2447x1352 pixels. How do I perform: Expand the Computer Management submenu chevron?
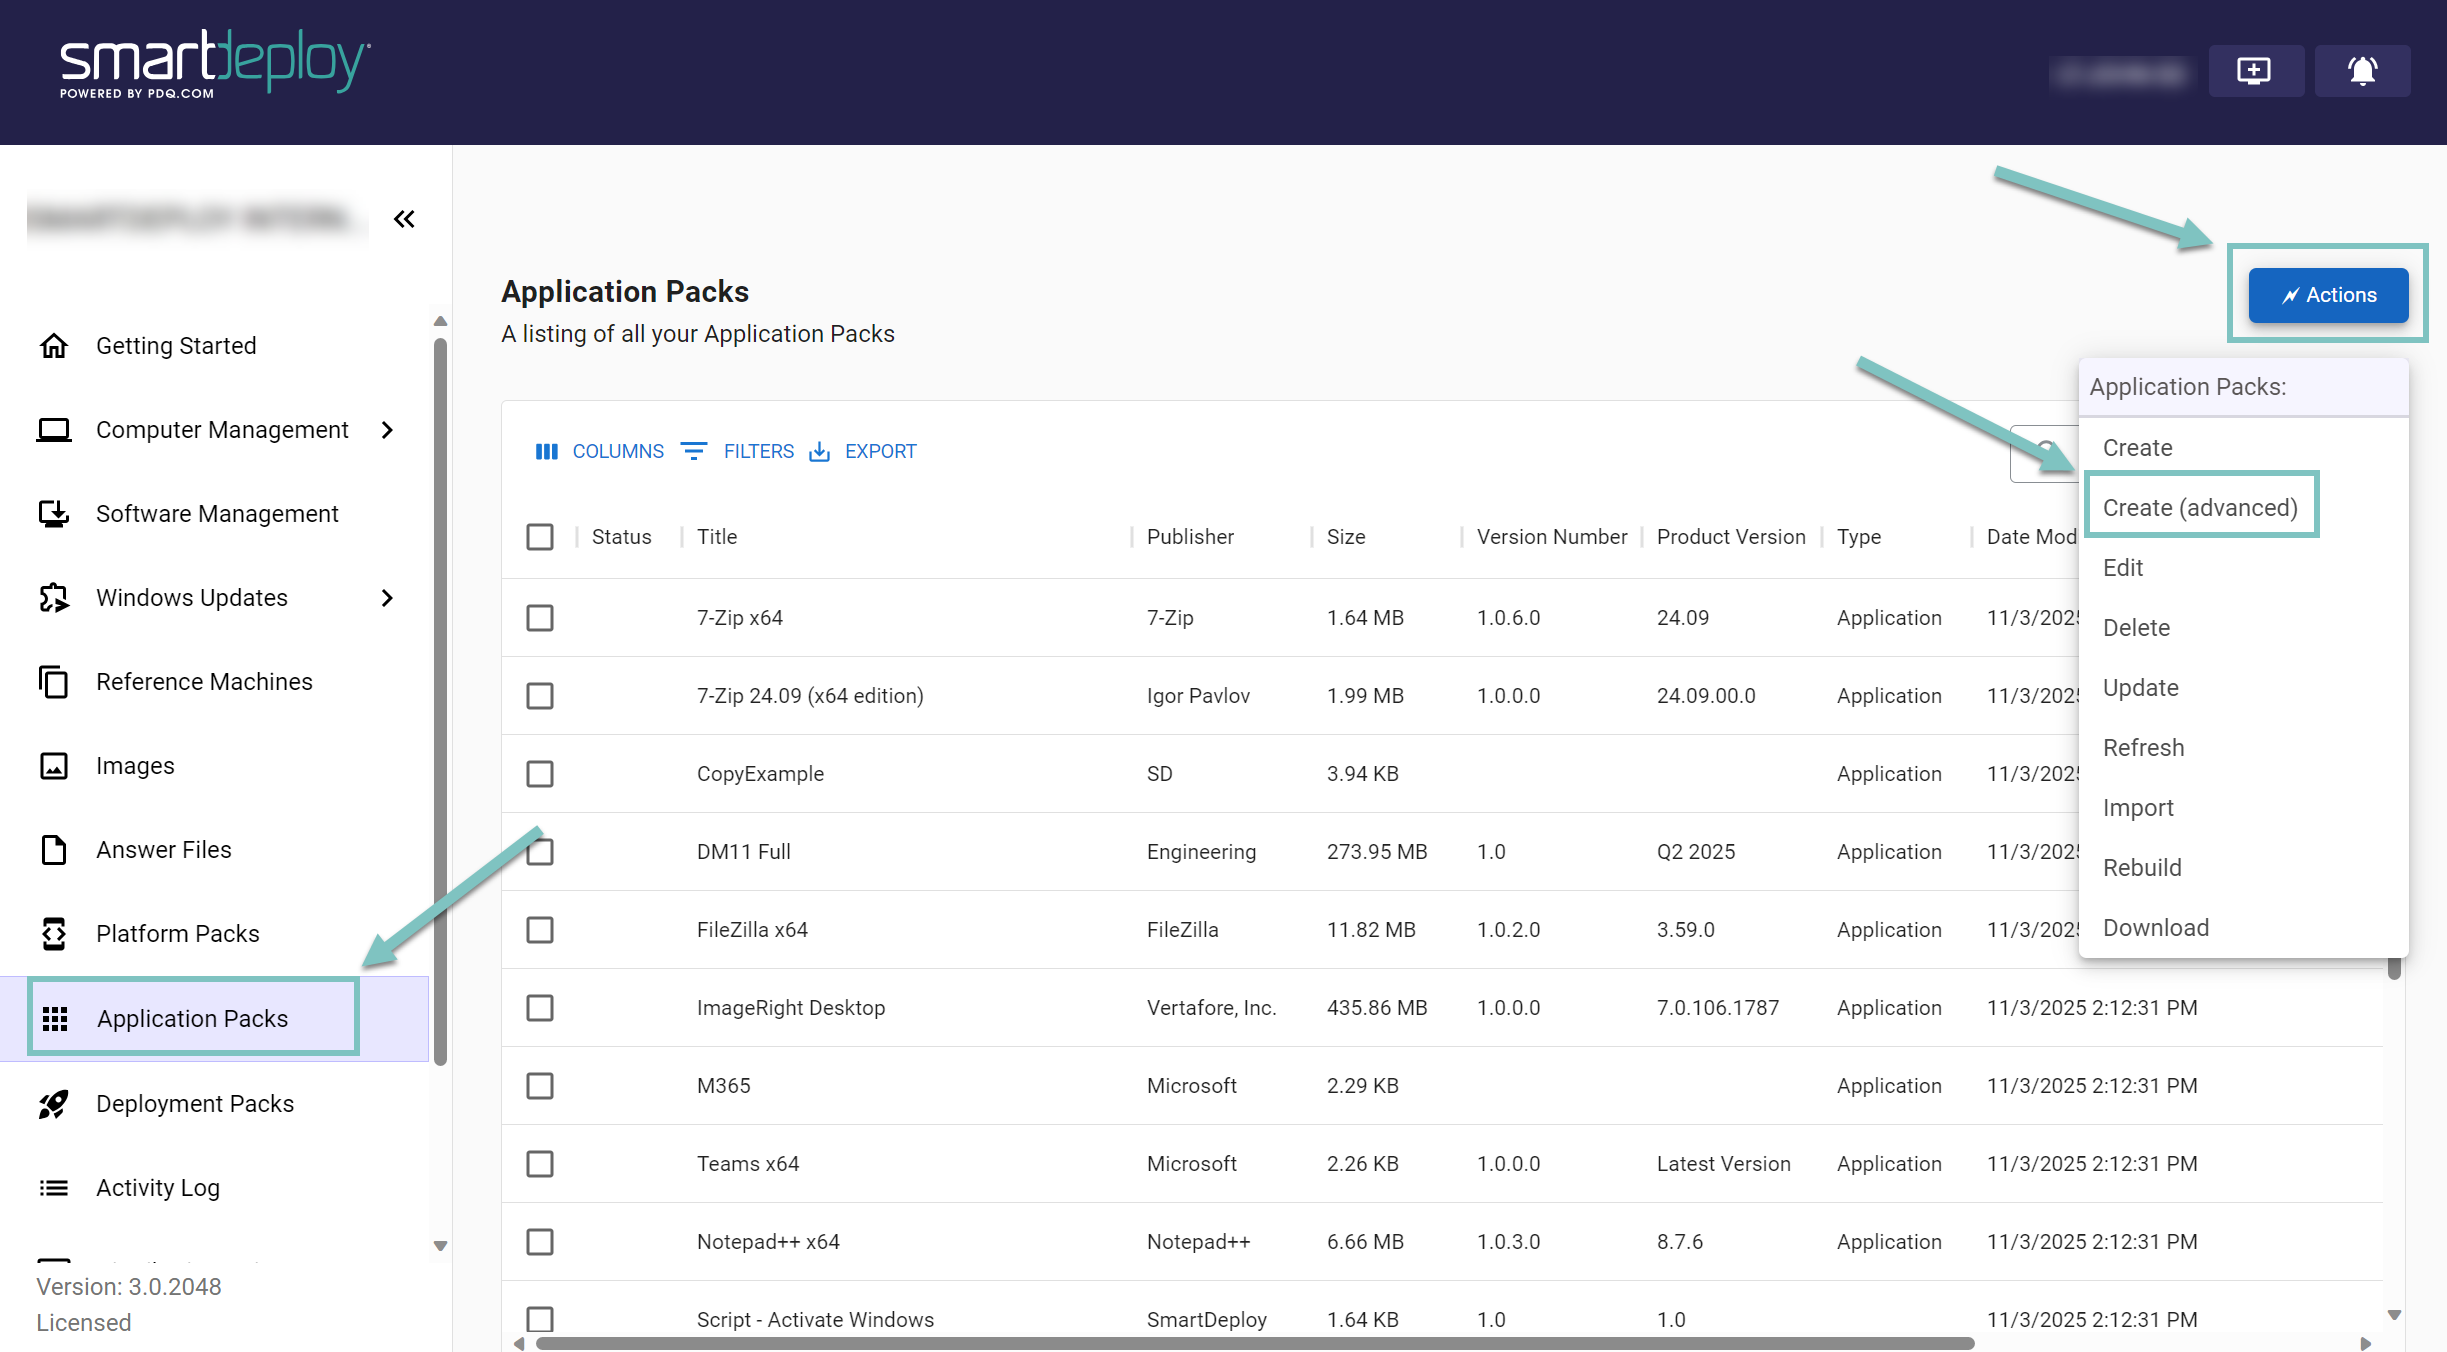point(388,430)
